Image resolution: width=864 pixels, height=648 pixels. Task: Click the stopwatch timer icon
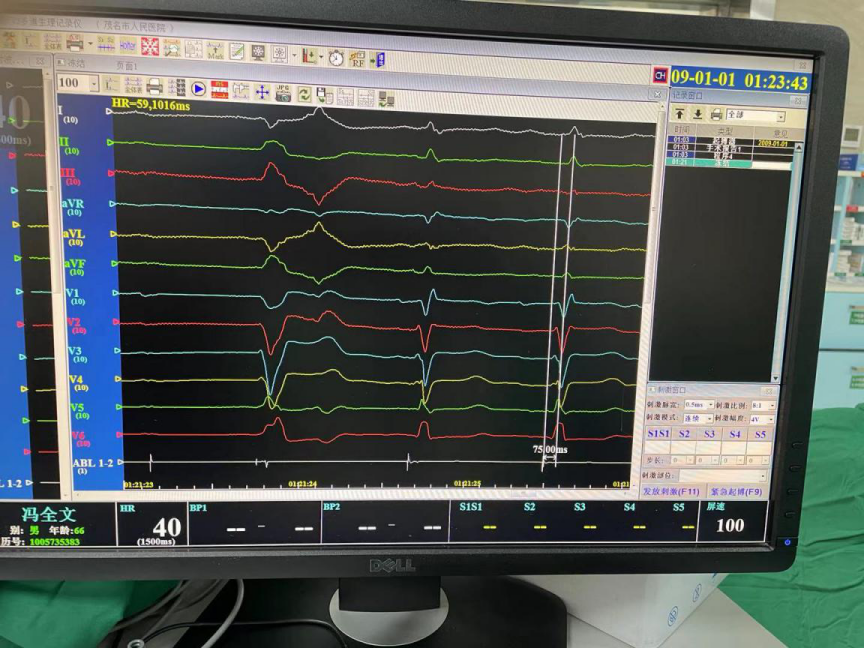335,58
